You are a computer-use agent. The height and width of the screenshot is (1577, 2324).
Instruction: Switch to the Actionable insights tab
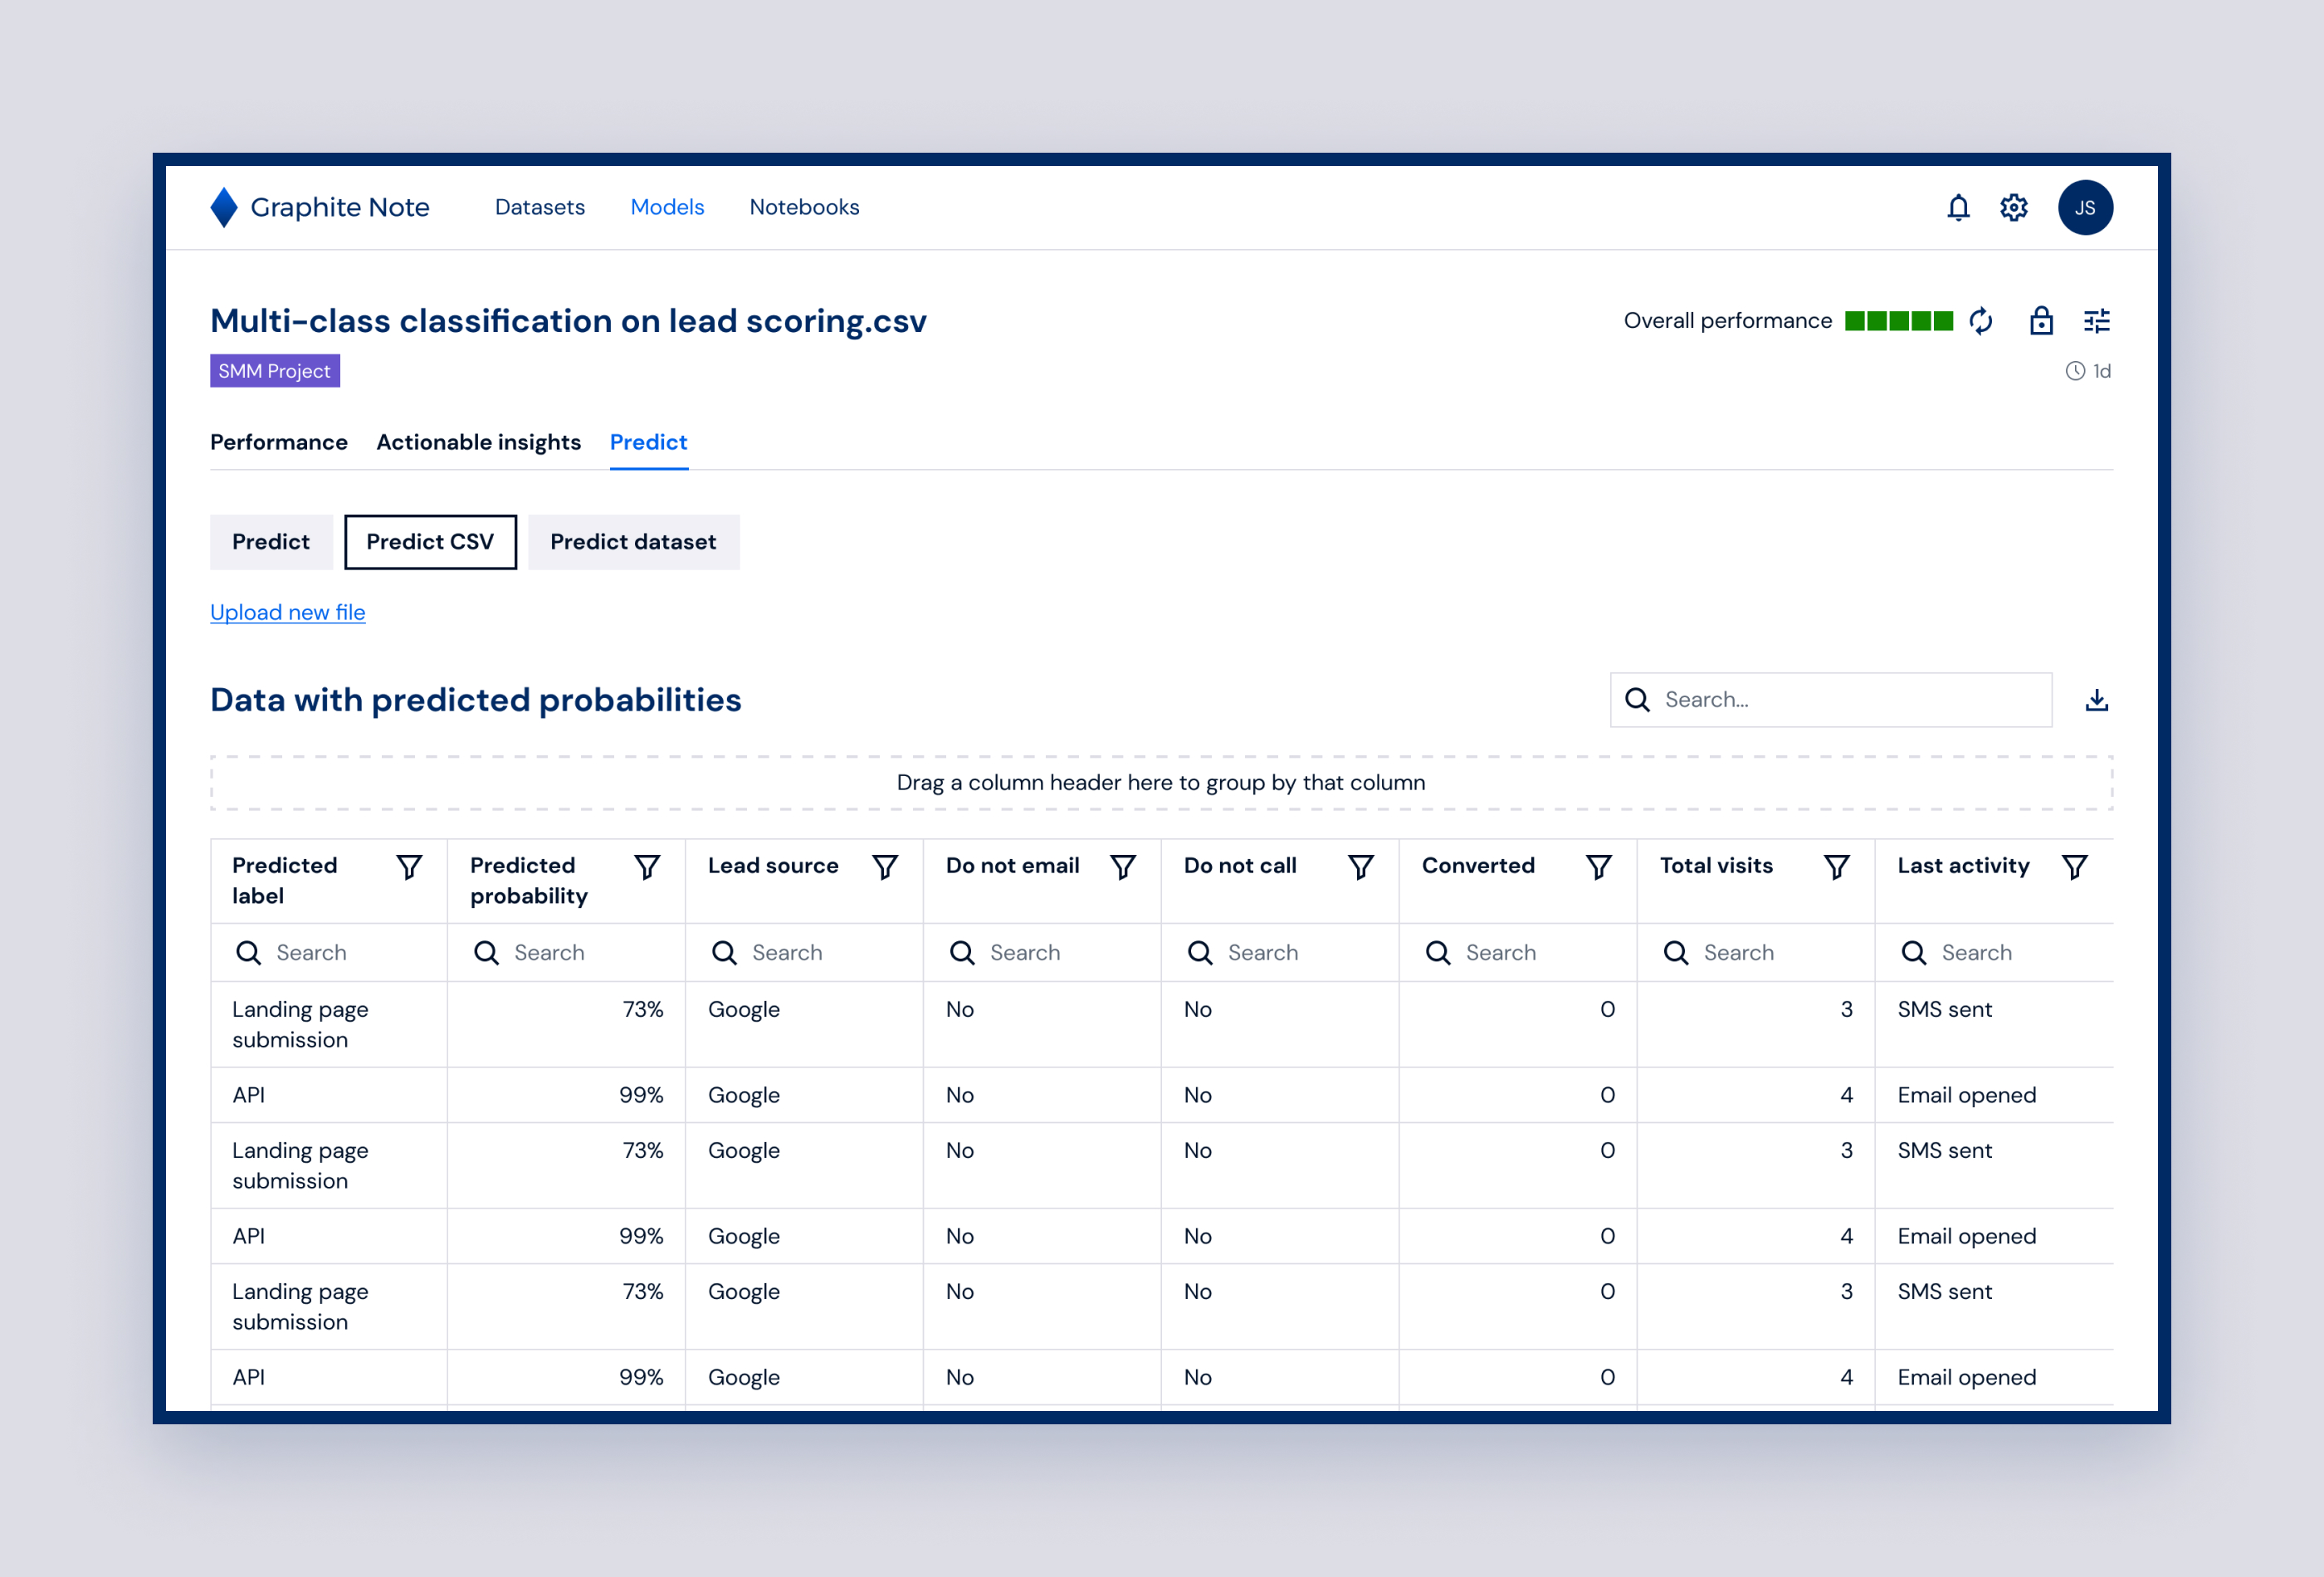pyautogui.click(x=478, y=442)
